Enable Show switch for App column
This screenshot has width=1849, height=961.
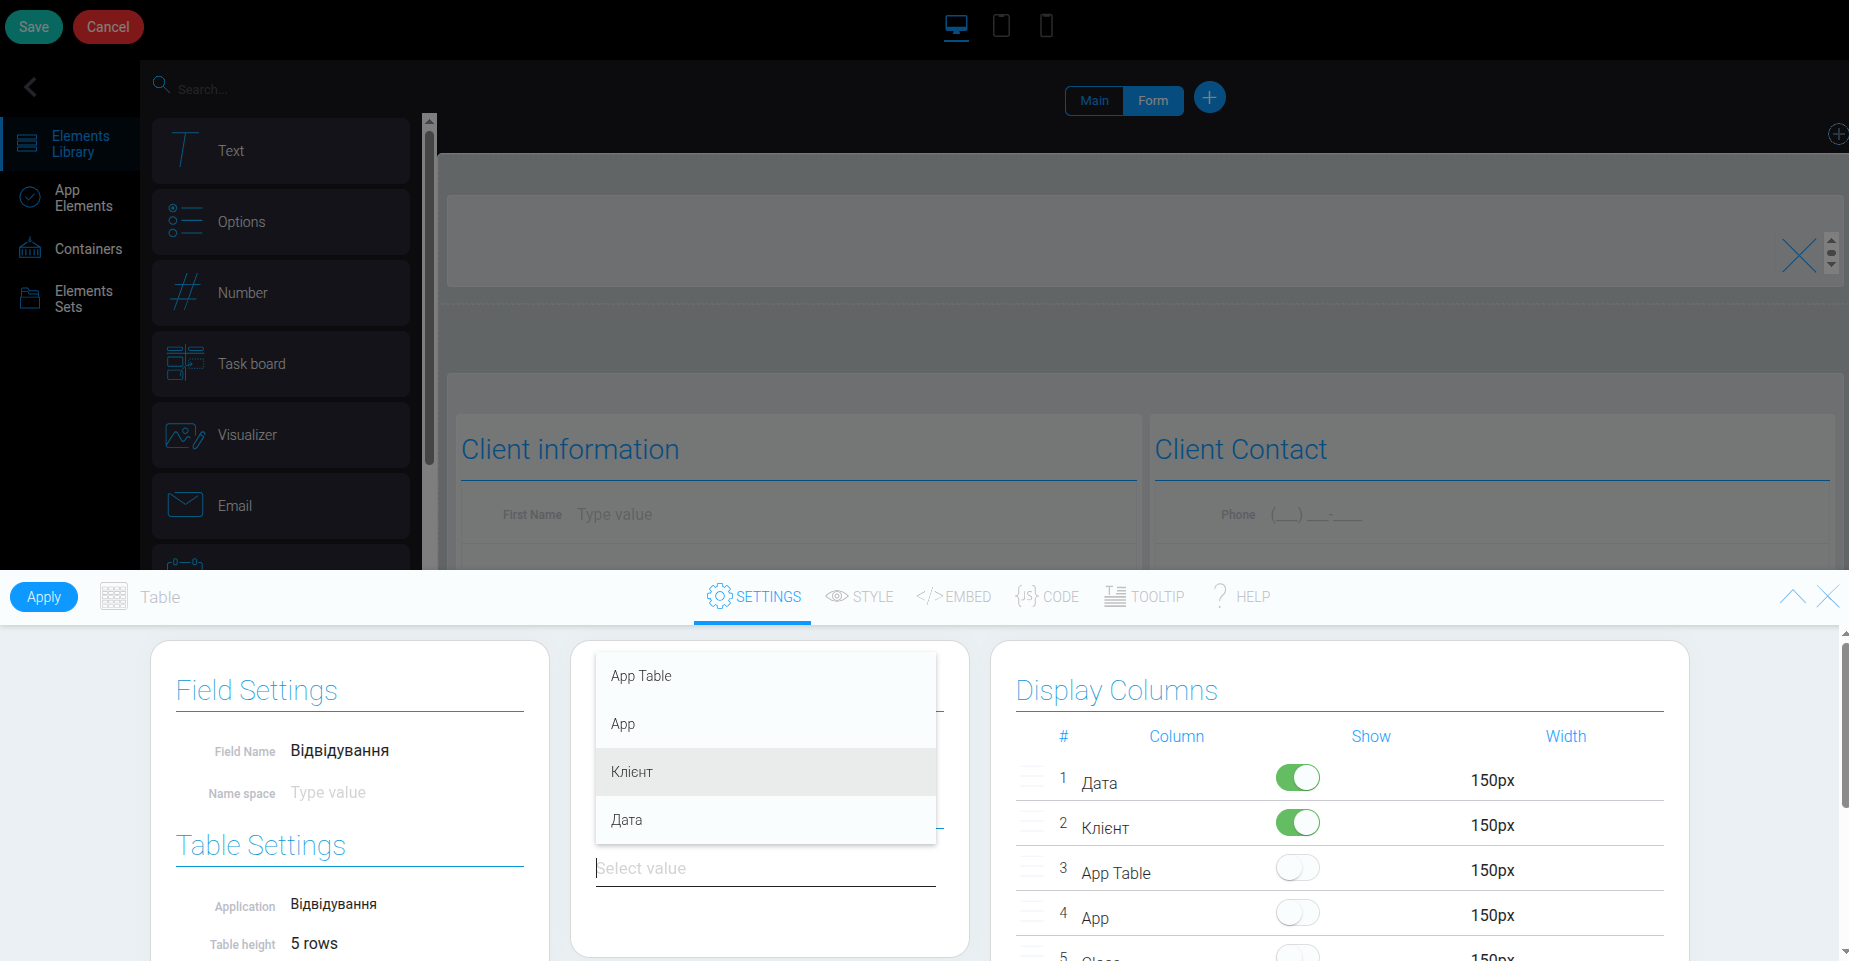tap(1298, 913)
